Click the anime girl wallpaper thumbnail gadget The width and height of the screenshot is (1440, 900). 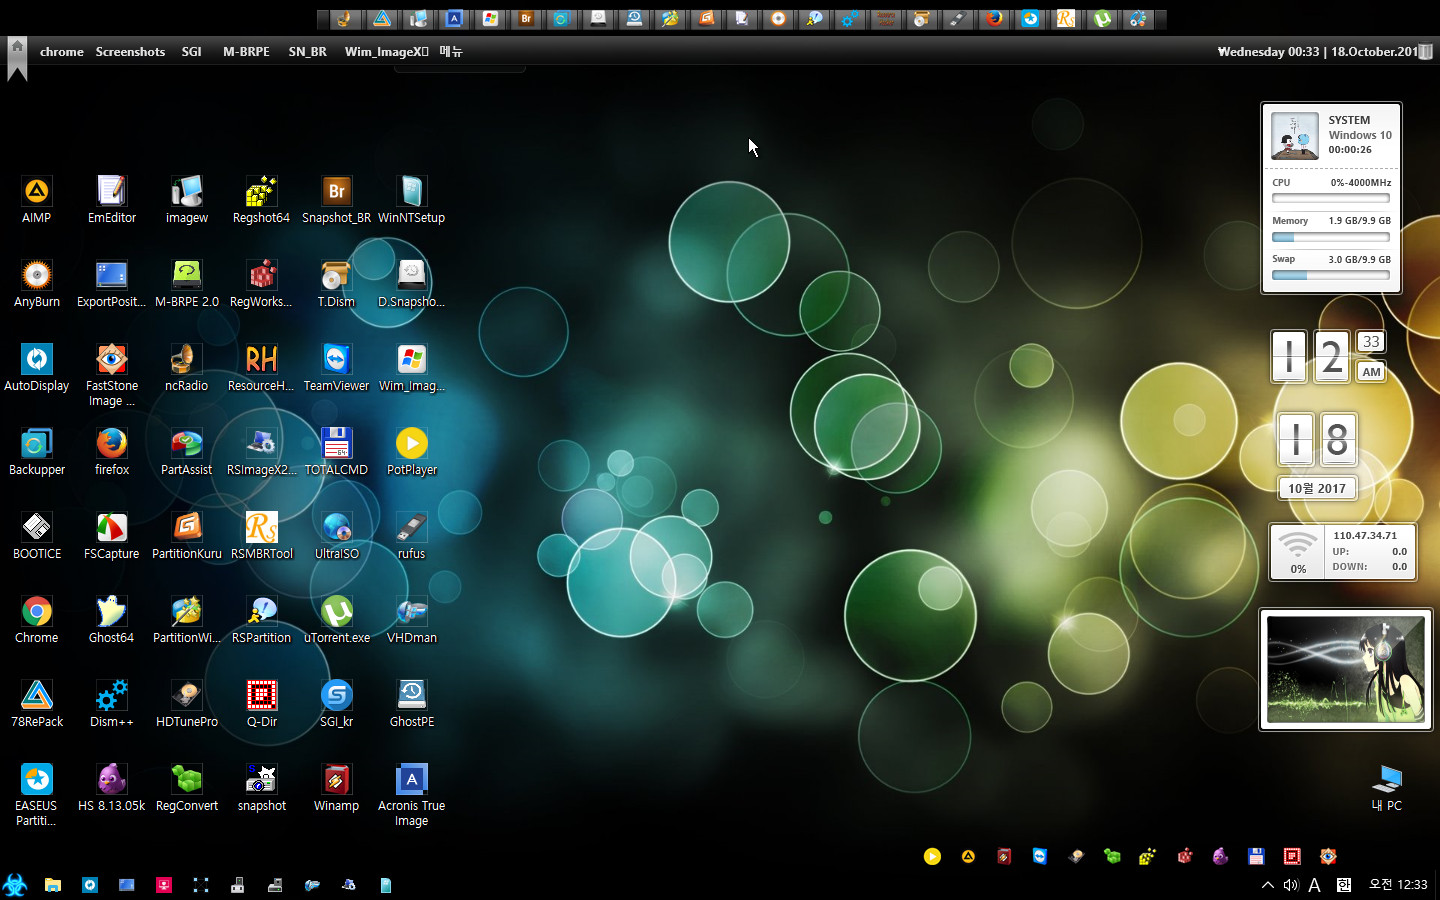click(1346, 669)
